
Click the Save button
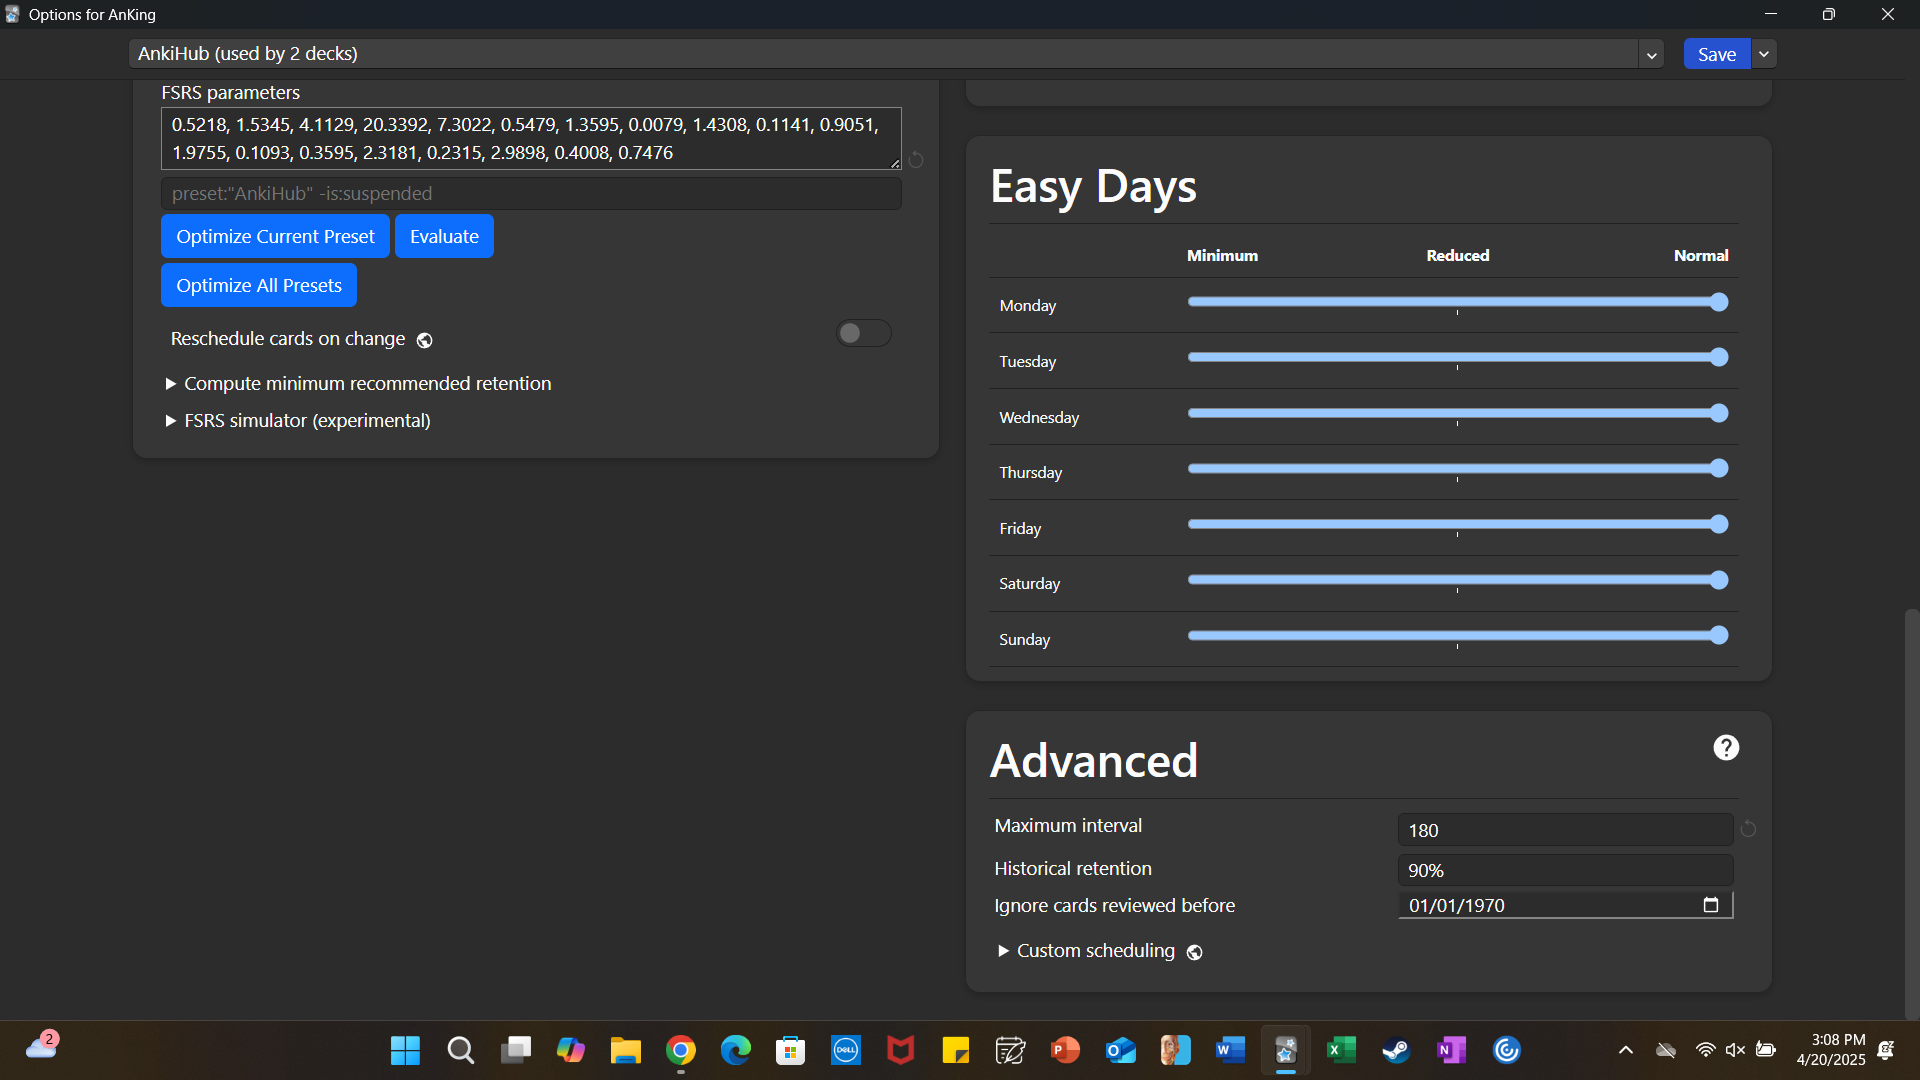click(x=1717, y=54)
